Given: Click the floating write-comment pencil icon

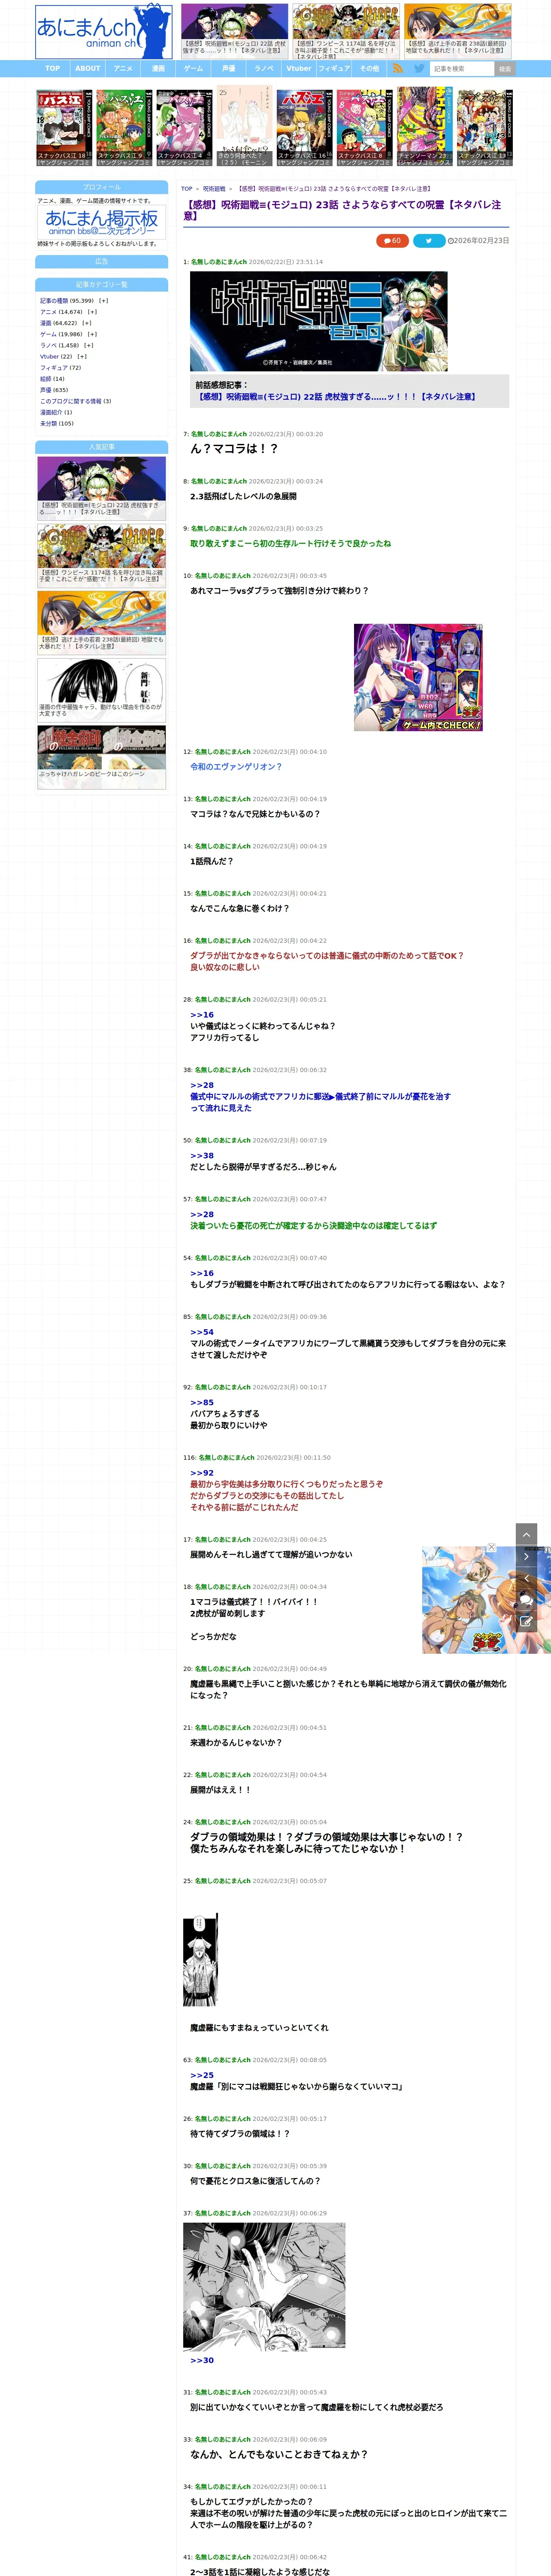Looking at the screenshot, I should pyautogui.click(x=527, y=1622).
